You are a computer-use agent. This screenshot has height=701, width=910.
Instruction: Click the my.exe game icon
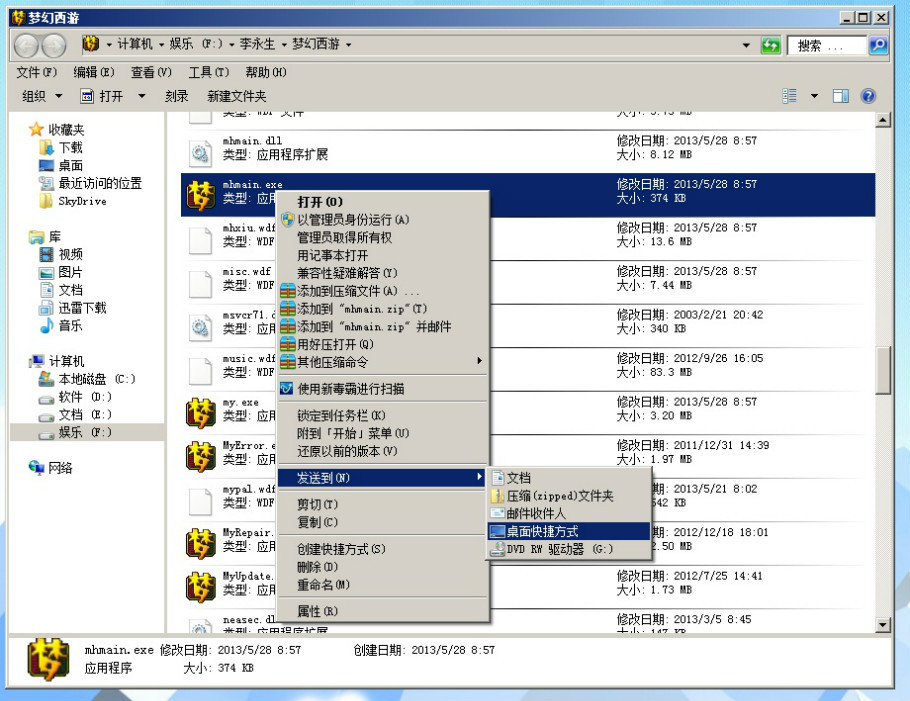coord(201,413)
